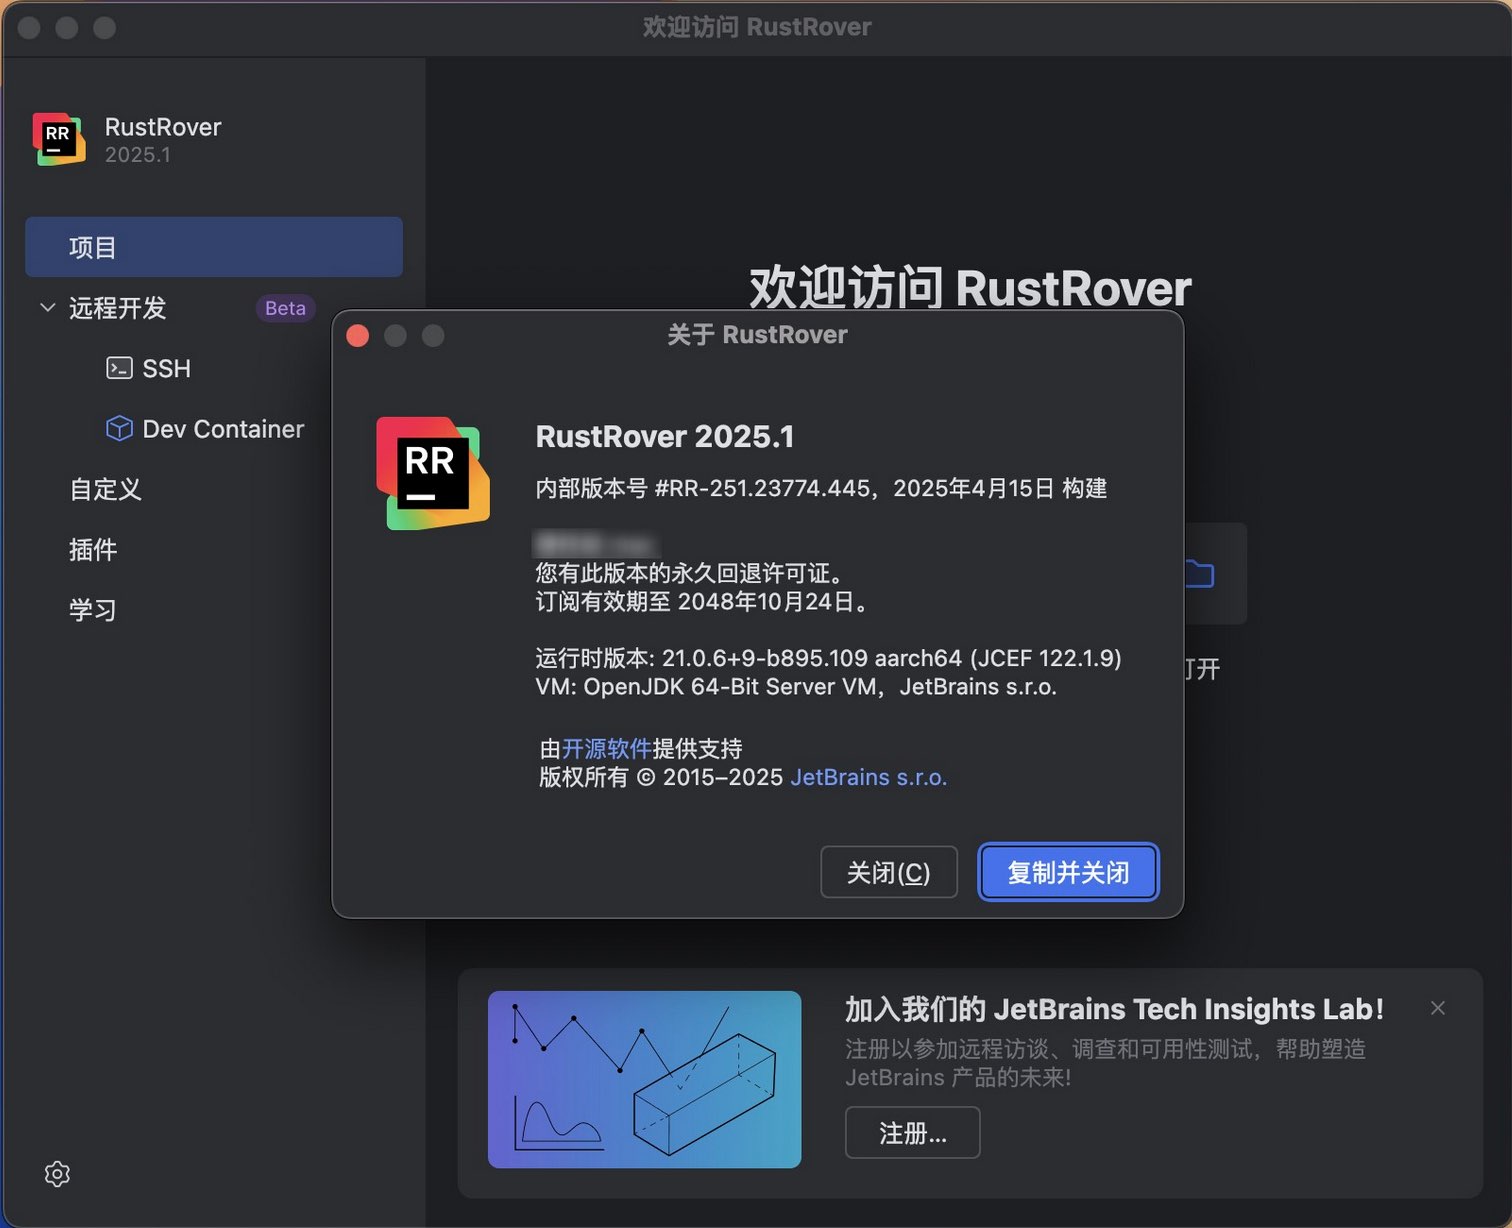Click the 2025.1 version label in sidebar

pos(138,155)
